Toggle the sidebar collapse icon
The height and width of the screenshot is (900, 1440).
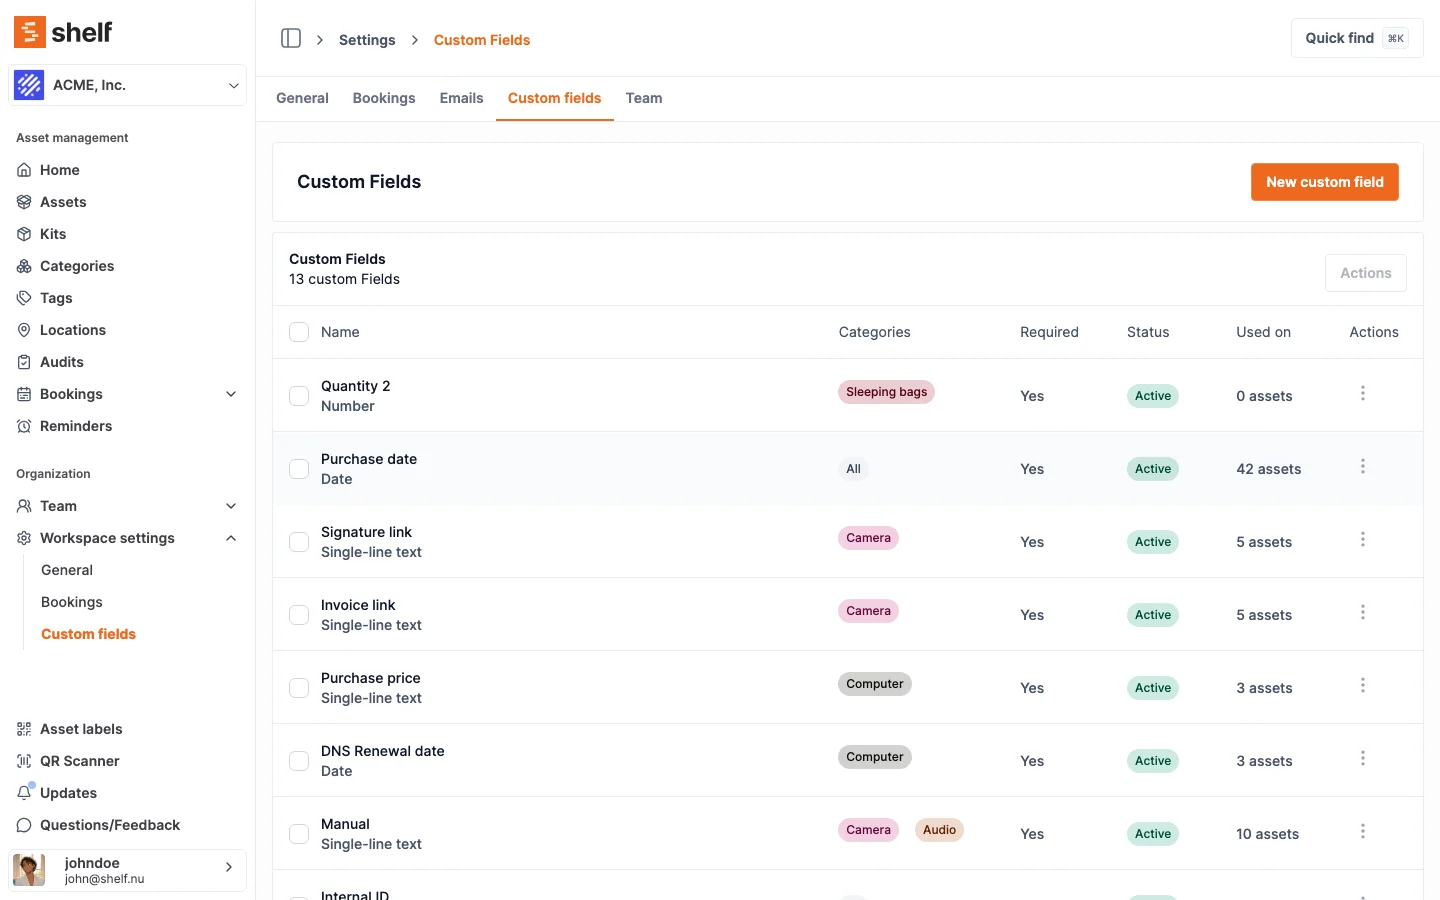coord(291,38)
